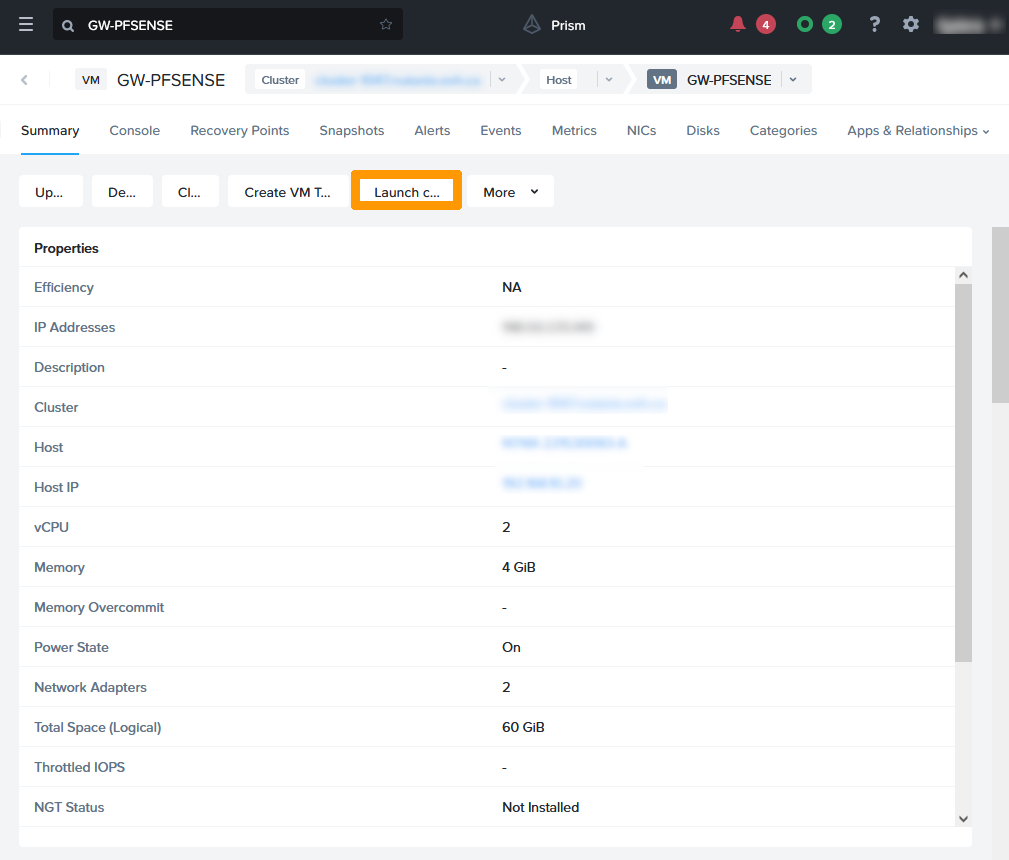Select the Metrics tab
This screenshot has height=860, width=1009.
[x=573, y=130]
